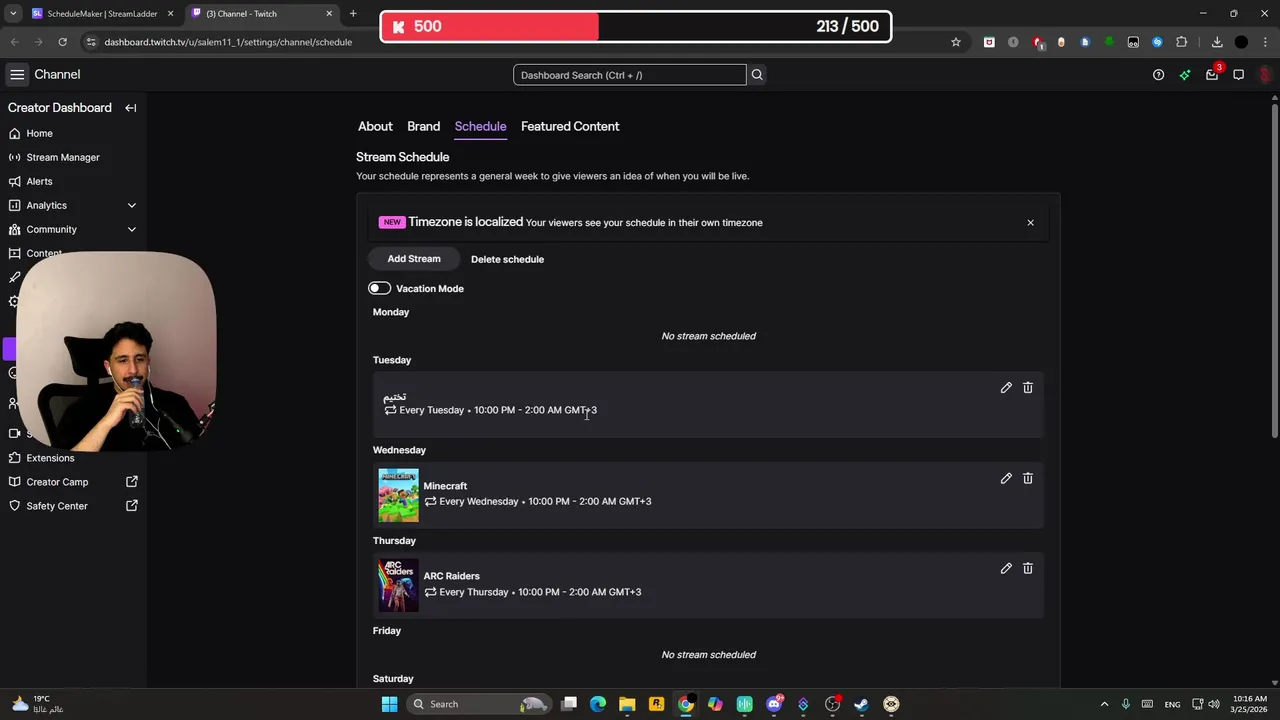The image size is (1280, 720).
Task: Open the Windows Start menu
Action: click(389, 704)
